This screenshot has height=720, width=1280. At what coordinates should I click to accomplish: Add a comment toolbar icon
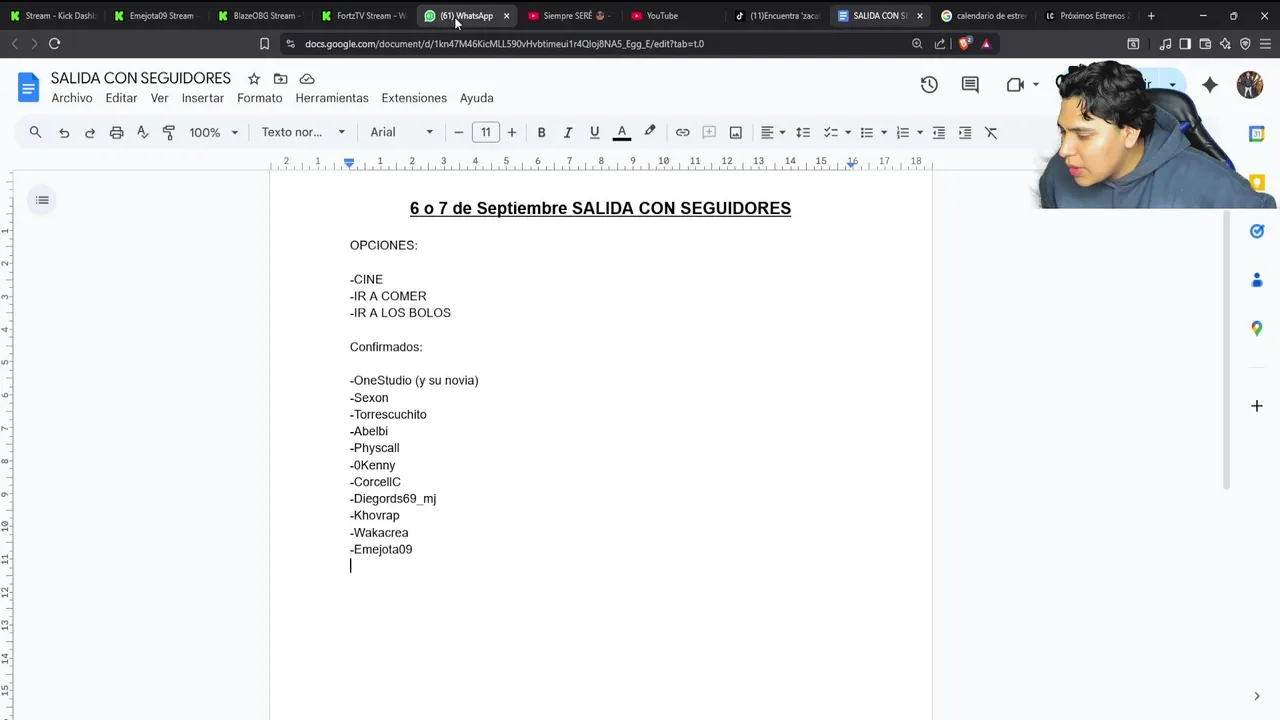click(709, 132)
